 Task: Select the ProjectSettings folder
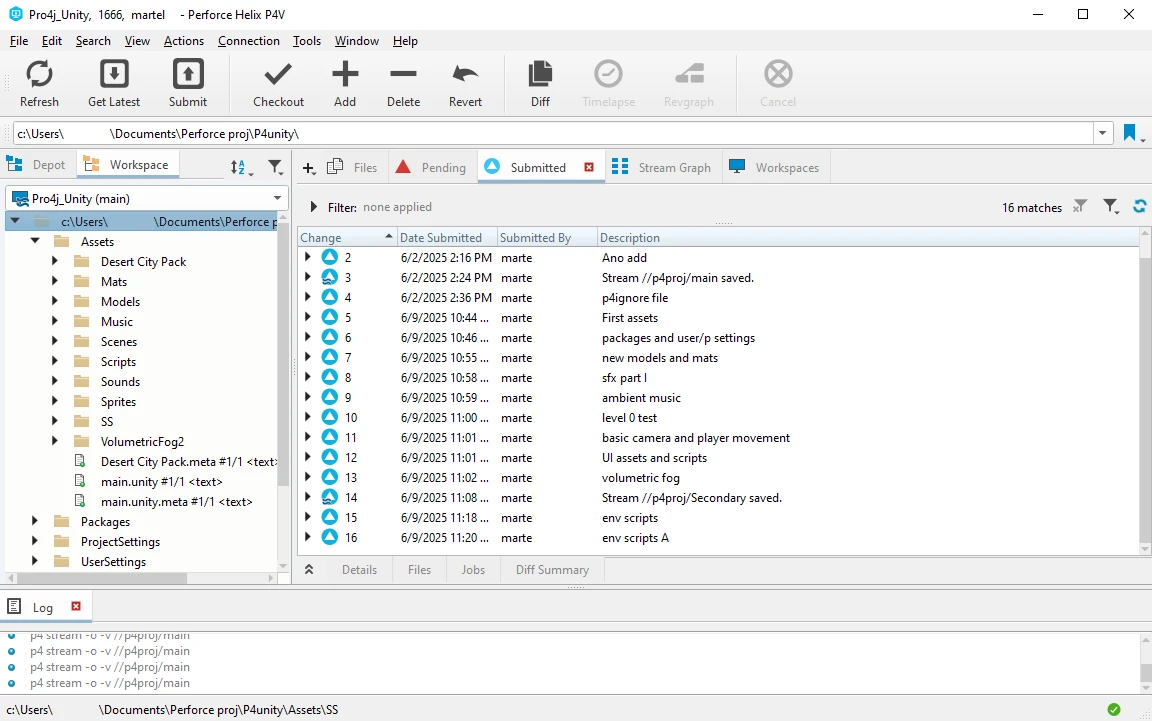point(120,541)
